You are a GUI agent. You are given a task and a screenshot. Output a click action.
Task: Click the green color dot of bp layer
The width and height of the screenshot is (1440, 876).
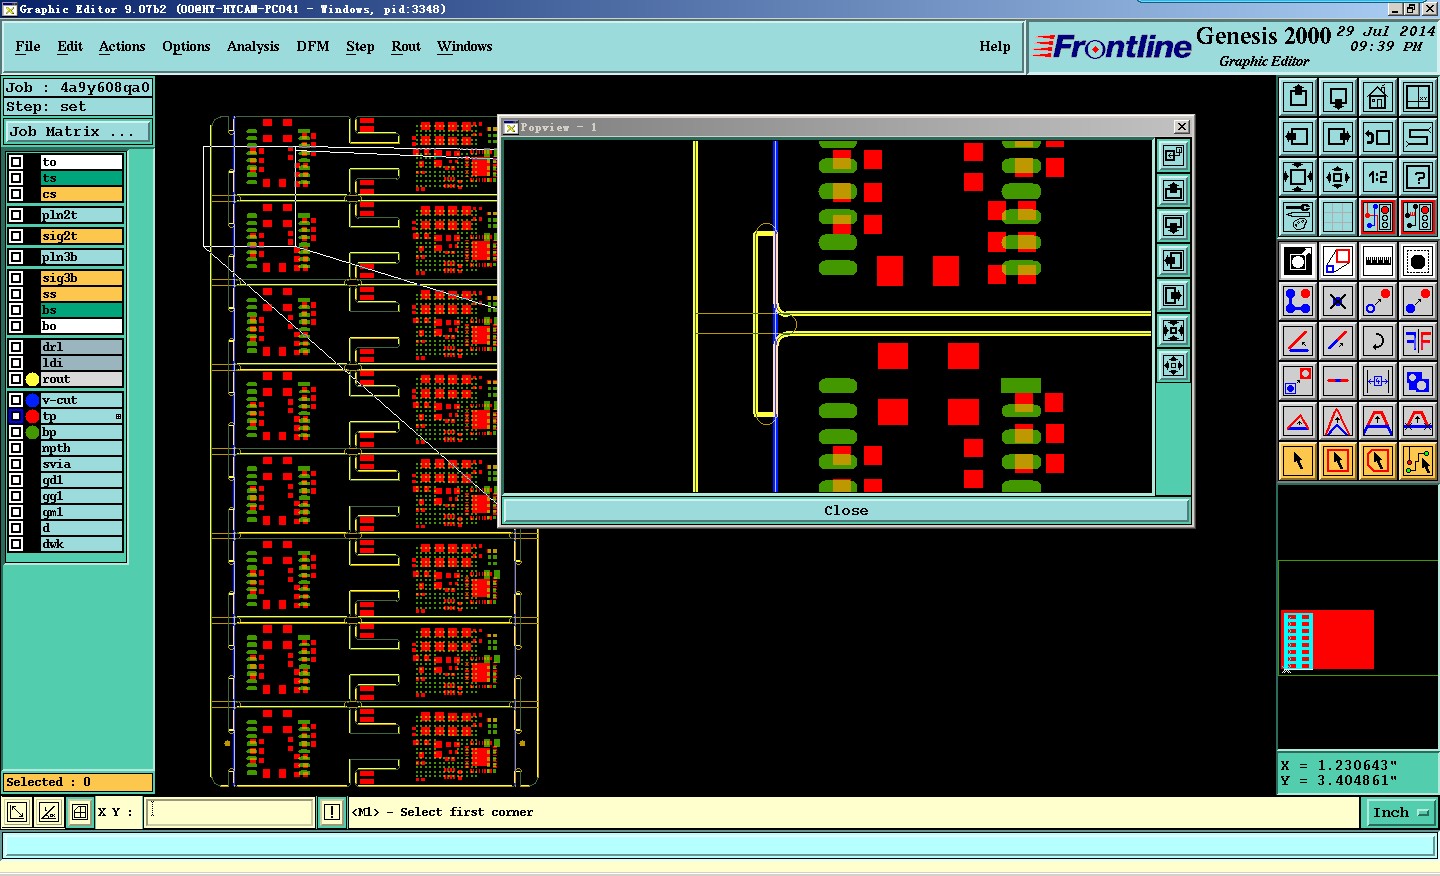pyautogui.click(x=33, y=432)
